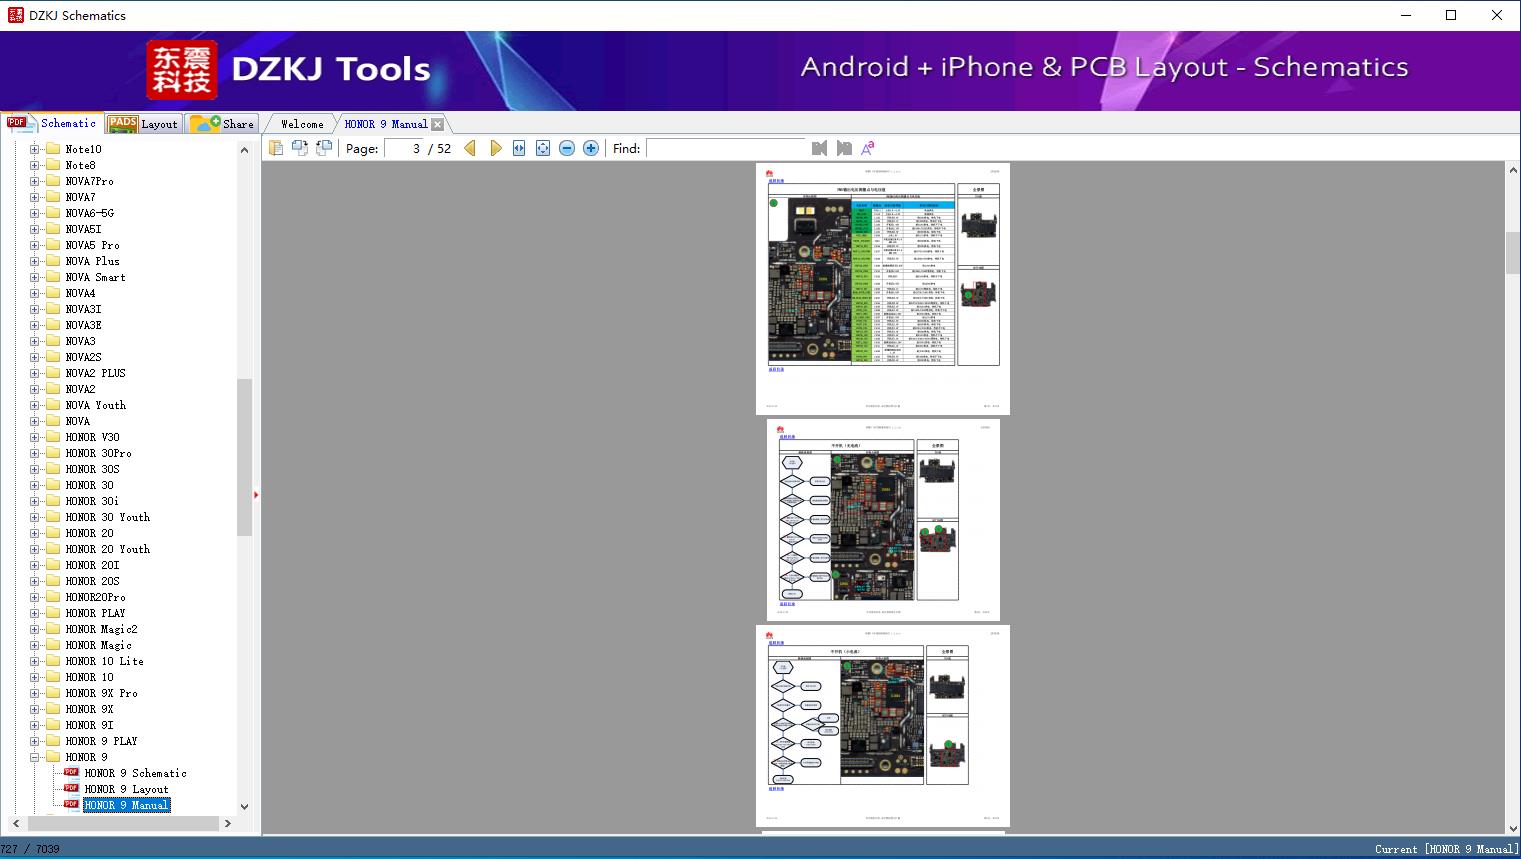The width and height of the screenshot is (1521, 859).
Task: Open HONOR 9 Schematic file
Action: coord(135,773)
